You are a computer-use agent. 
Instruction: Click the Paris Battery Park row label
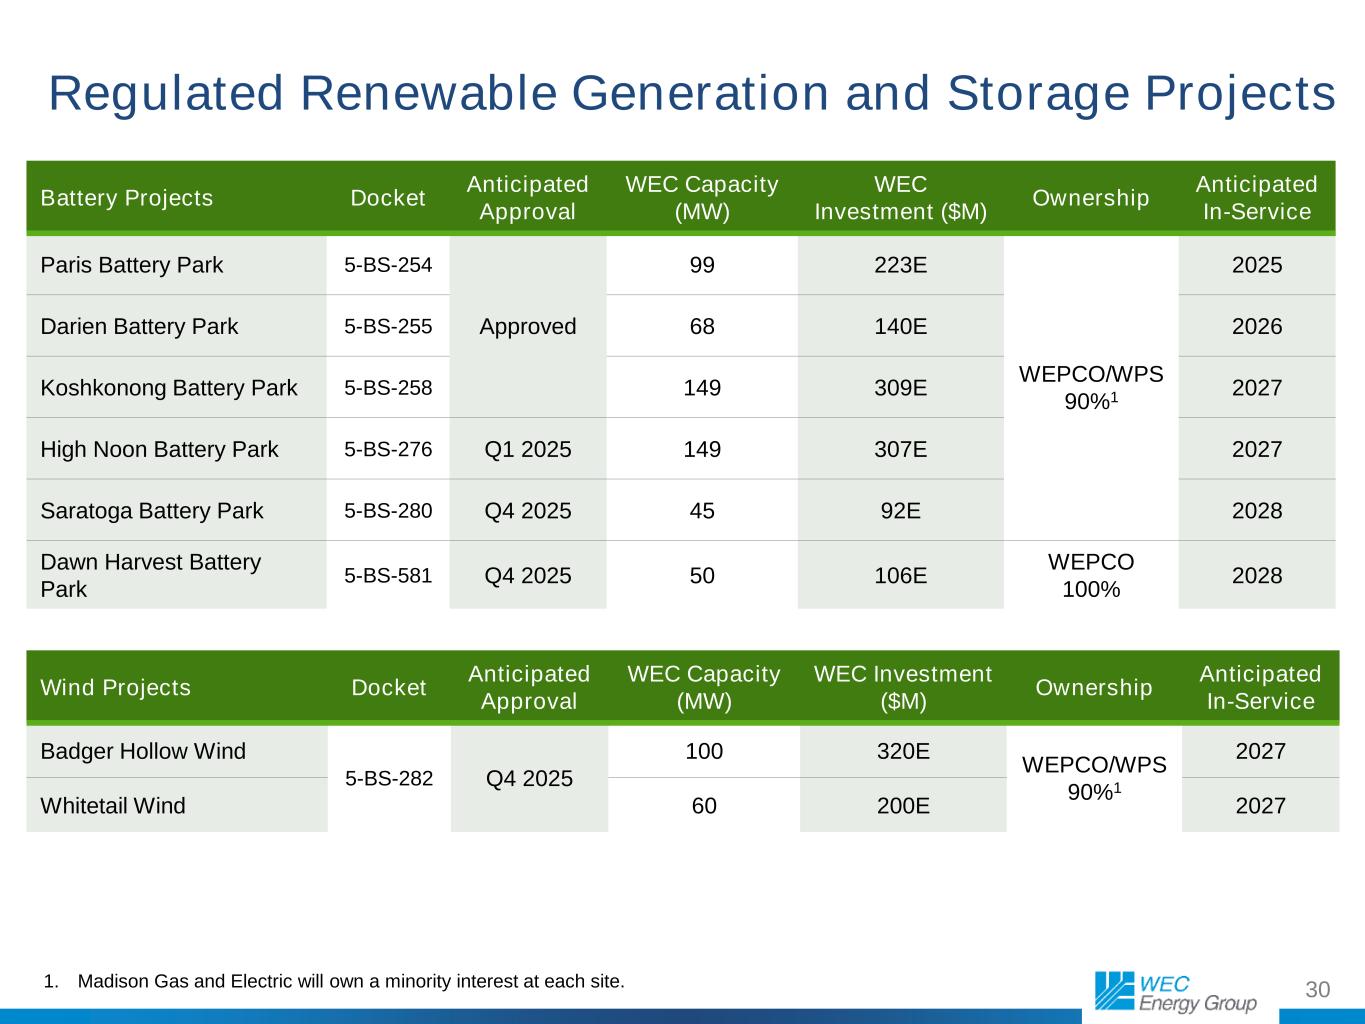point(131,265)
